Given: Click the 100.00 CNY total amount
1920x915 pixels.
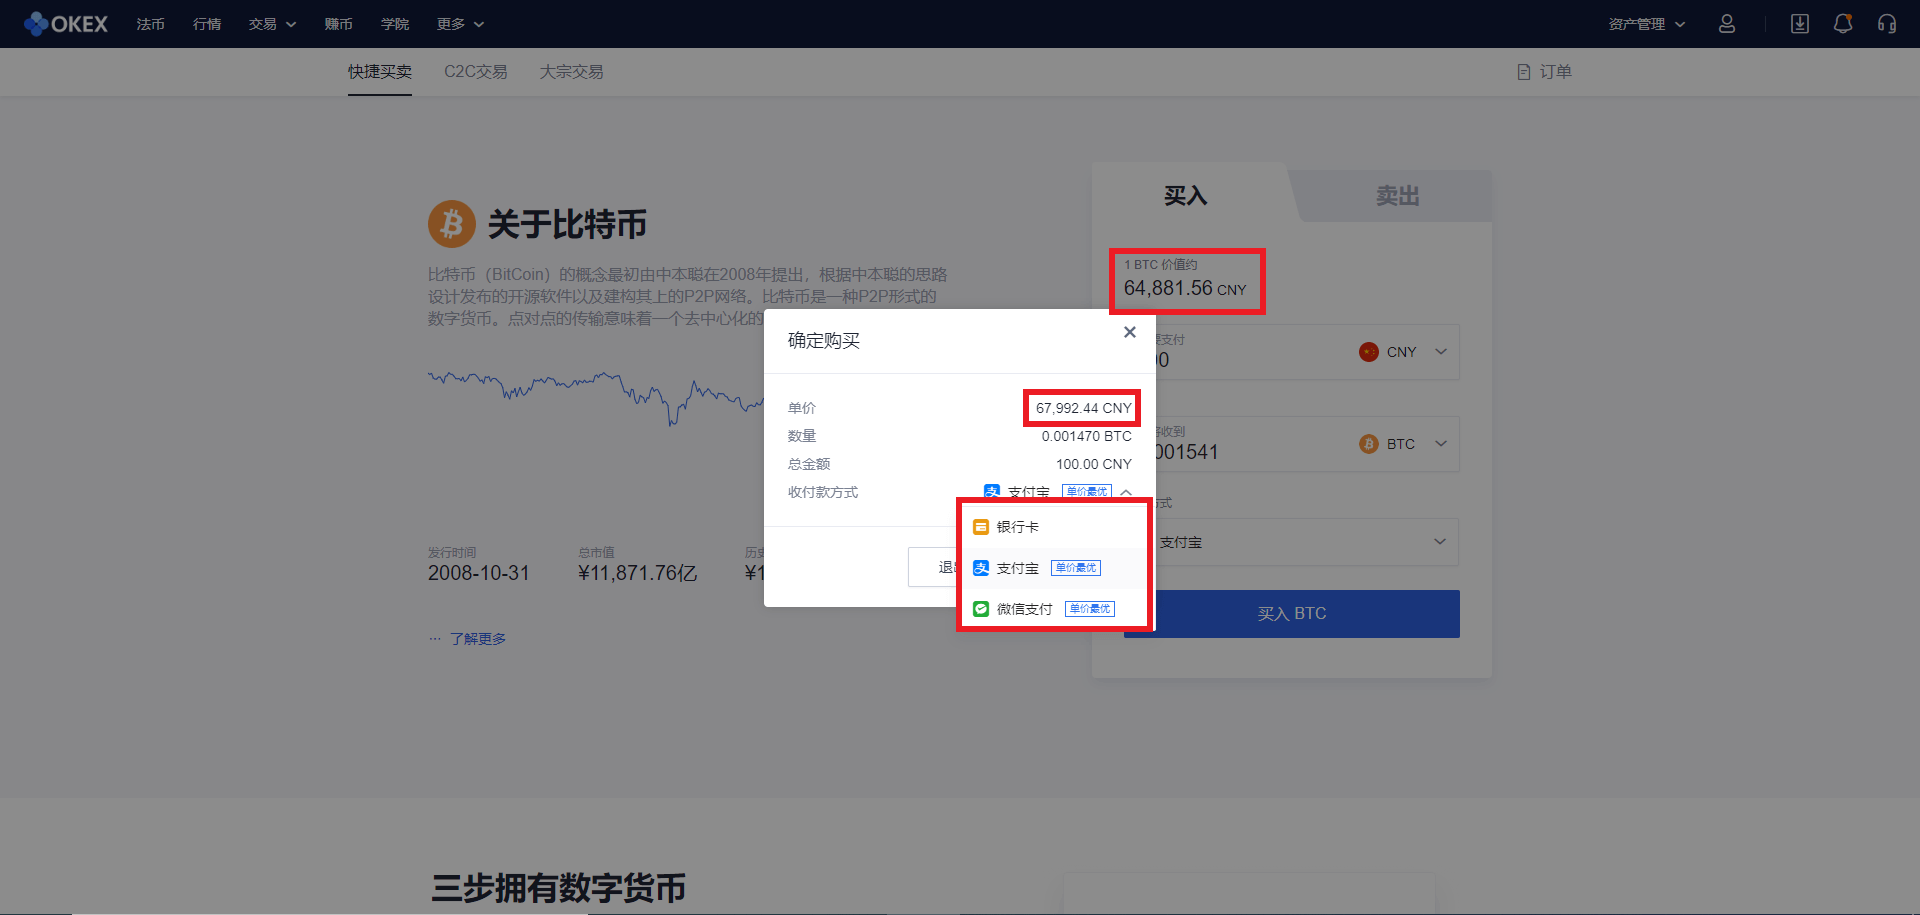Looking at the screenshot, I should (x=1094, y=464).
